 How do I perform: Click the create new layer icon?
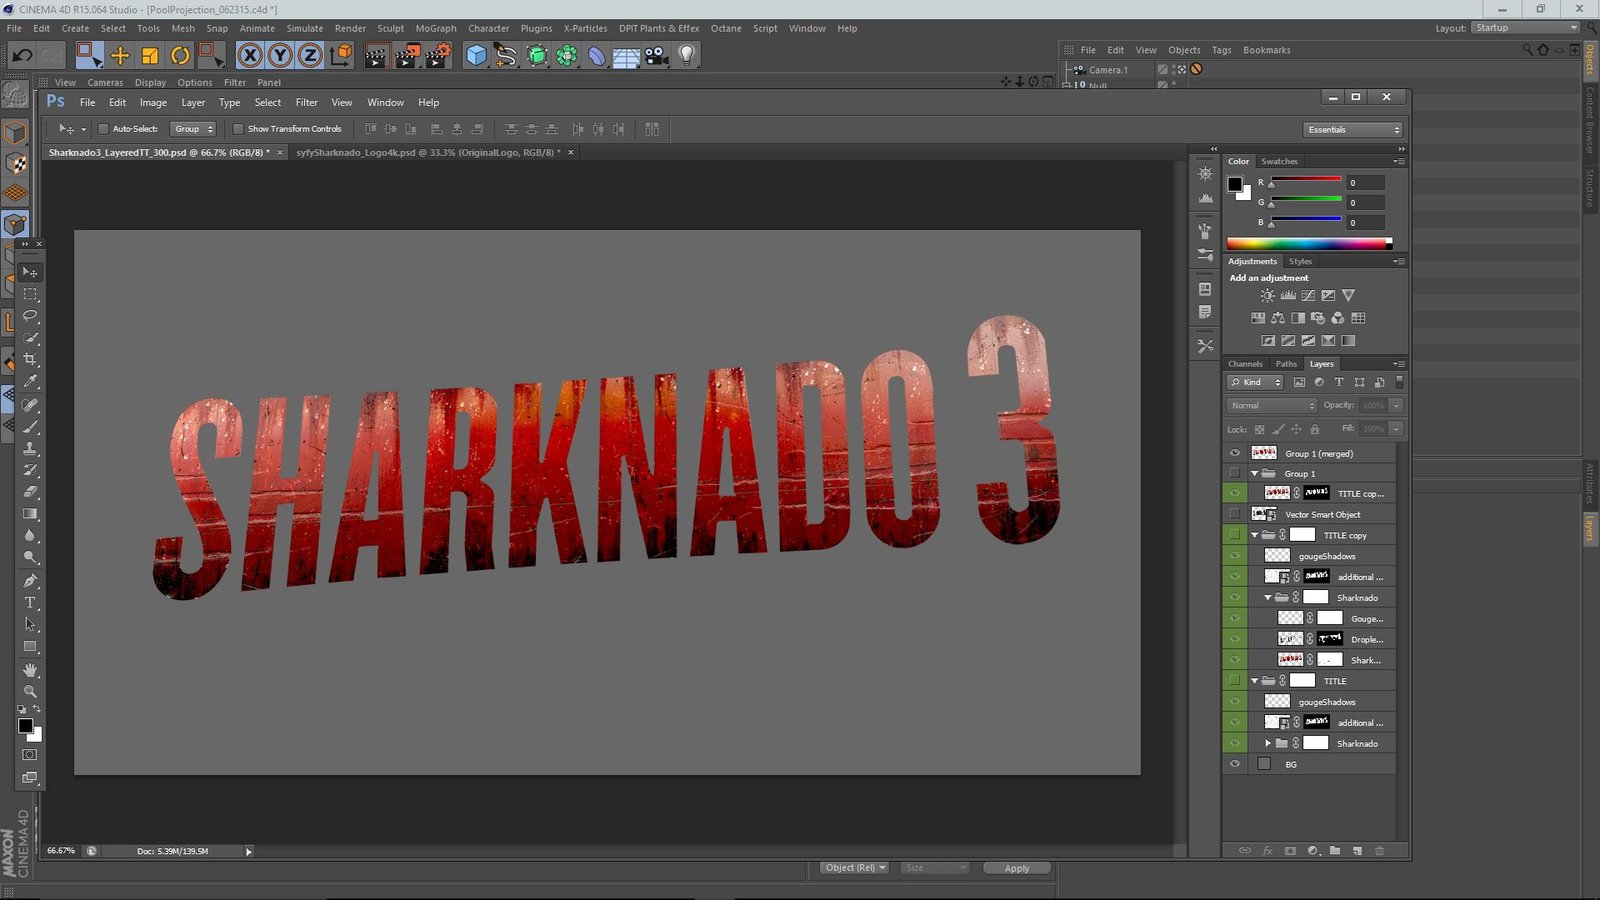pos(1357,851)
